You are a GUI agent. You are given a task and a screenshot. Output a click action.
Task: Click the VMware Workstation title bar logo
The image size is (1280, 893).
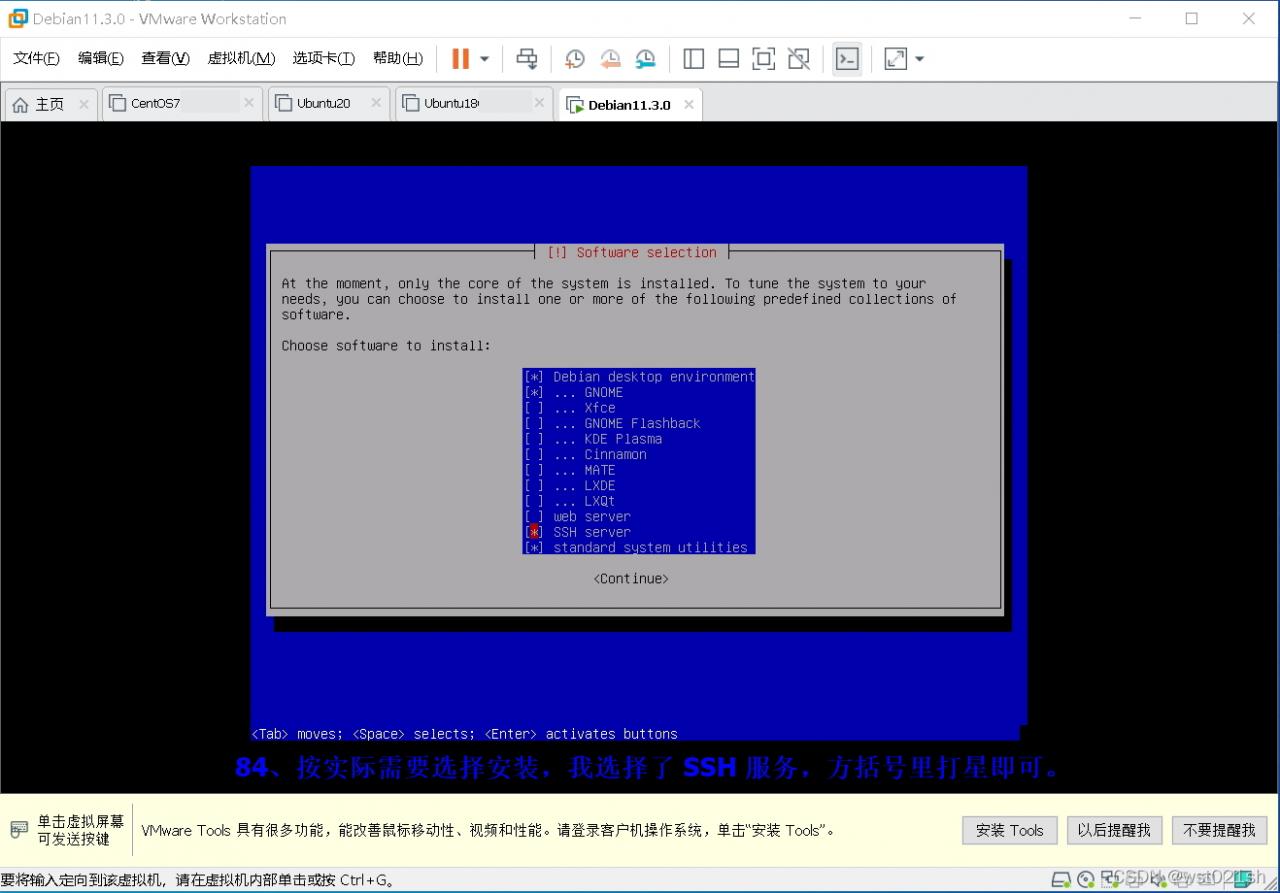point(17,18)
